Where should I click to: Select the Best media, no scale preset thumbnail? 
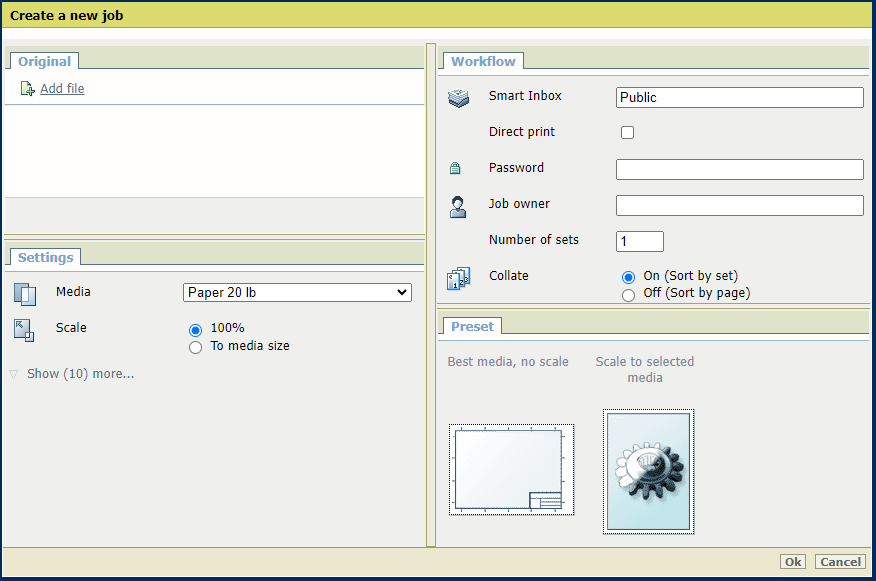click(511, 469)
